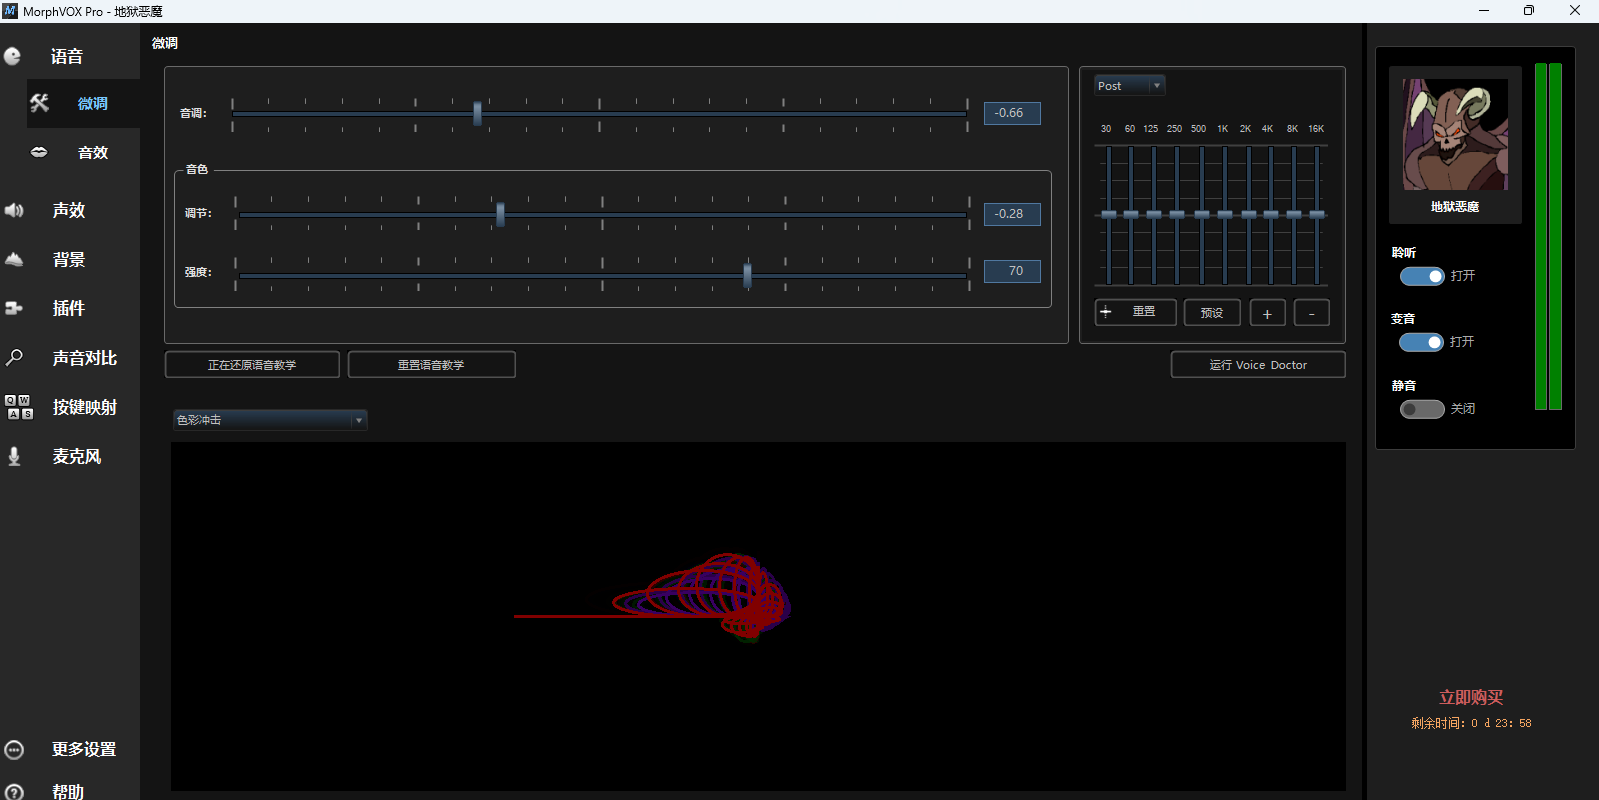
Task: Click the 调节 timbre shift slider handle
Action: click(x=500, y=214)
